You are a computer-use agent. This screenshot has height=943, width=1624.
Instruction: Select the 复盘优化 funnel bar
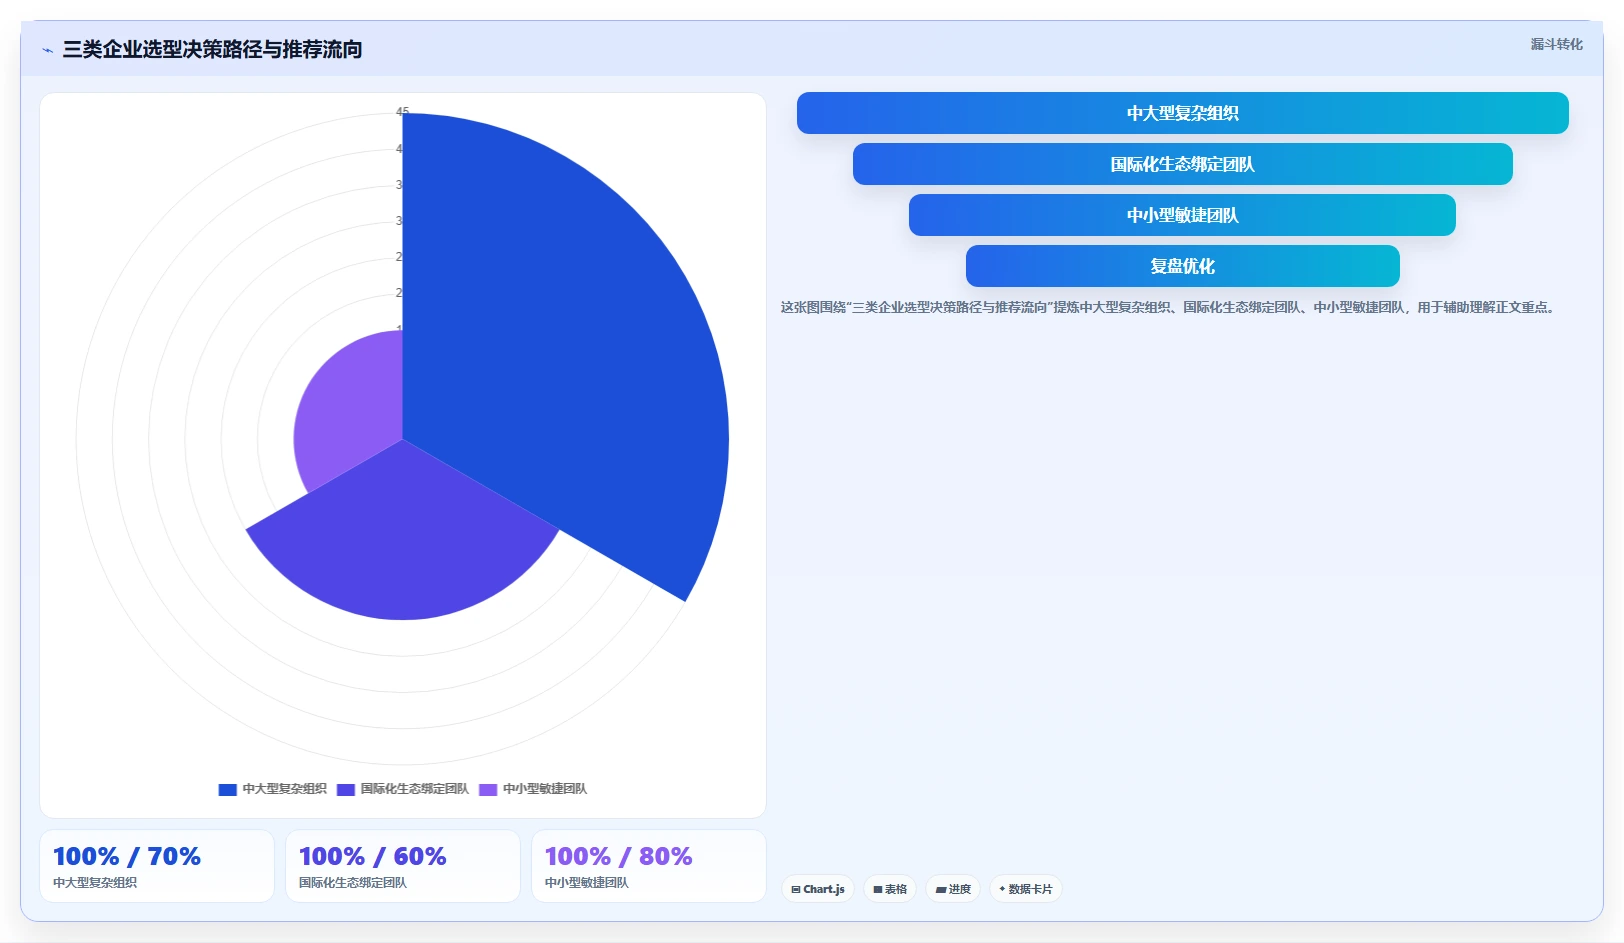click(x=1182, y=266)
